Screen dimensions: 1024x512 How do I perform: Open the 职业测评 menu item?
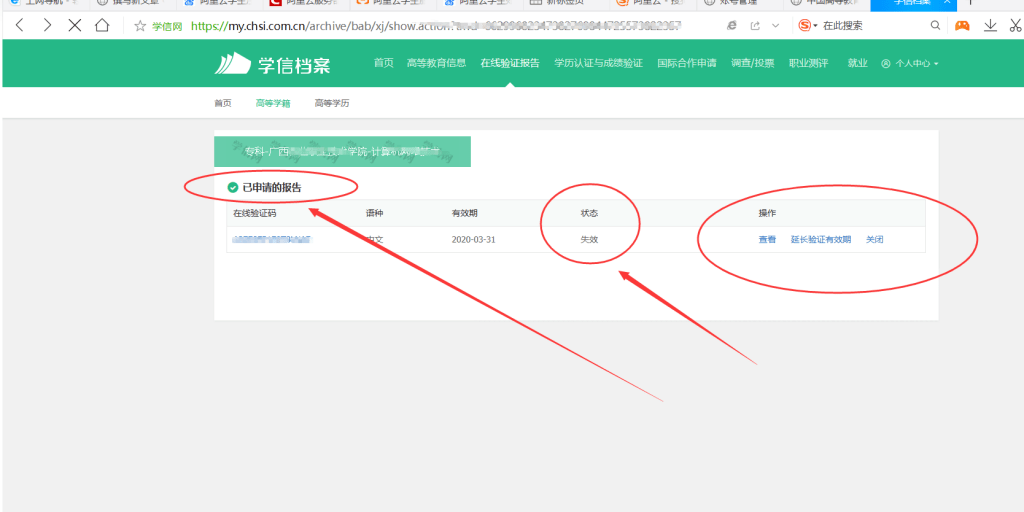(808, 63)
